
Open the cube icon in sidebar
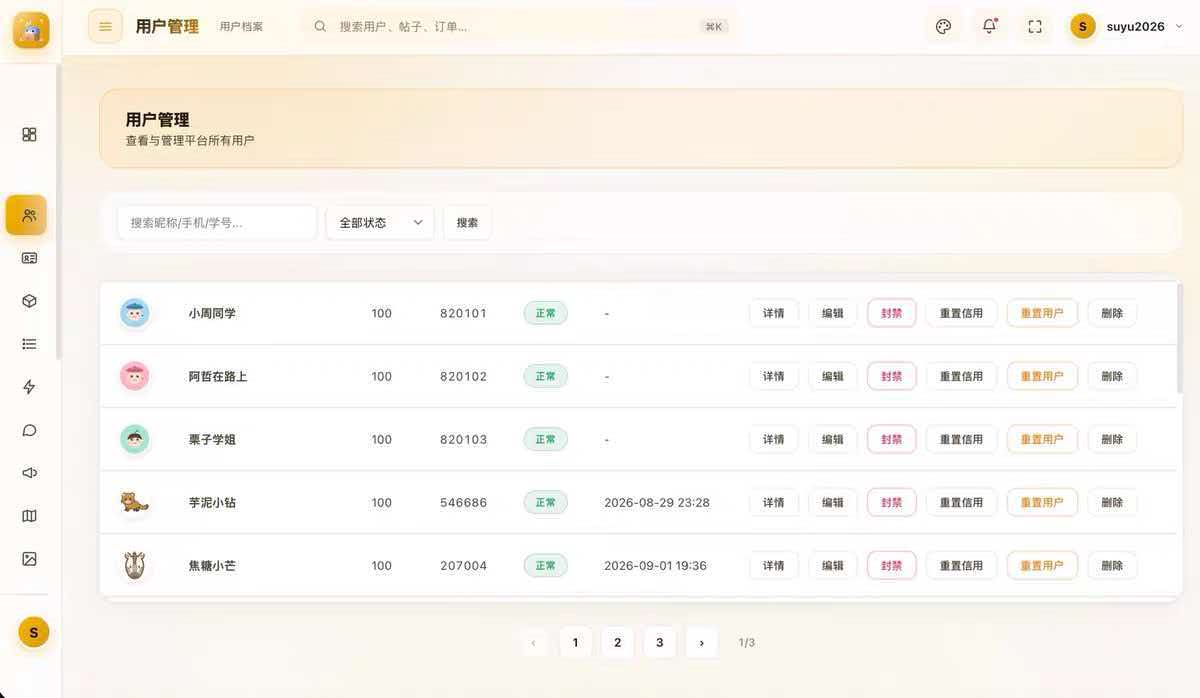29,301
